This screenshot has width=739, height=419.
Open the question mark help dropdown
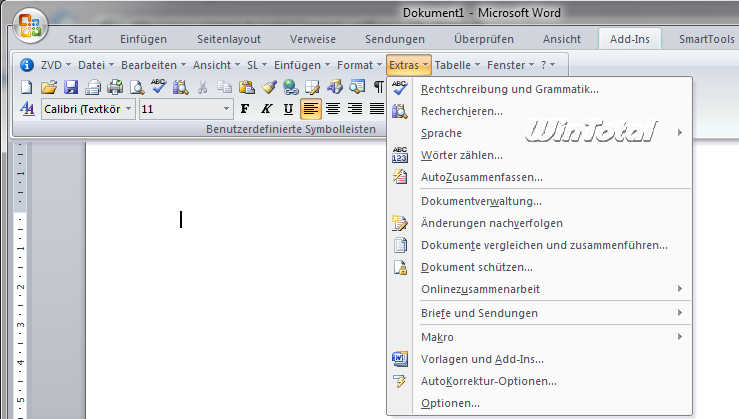[548, 65]
